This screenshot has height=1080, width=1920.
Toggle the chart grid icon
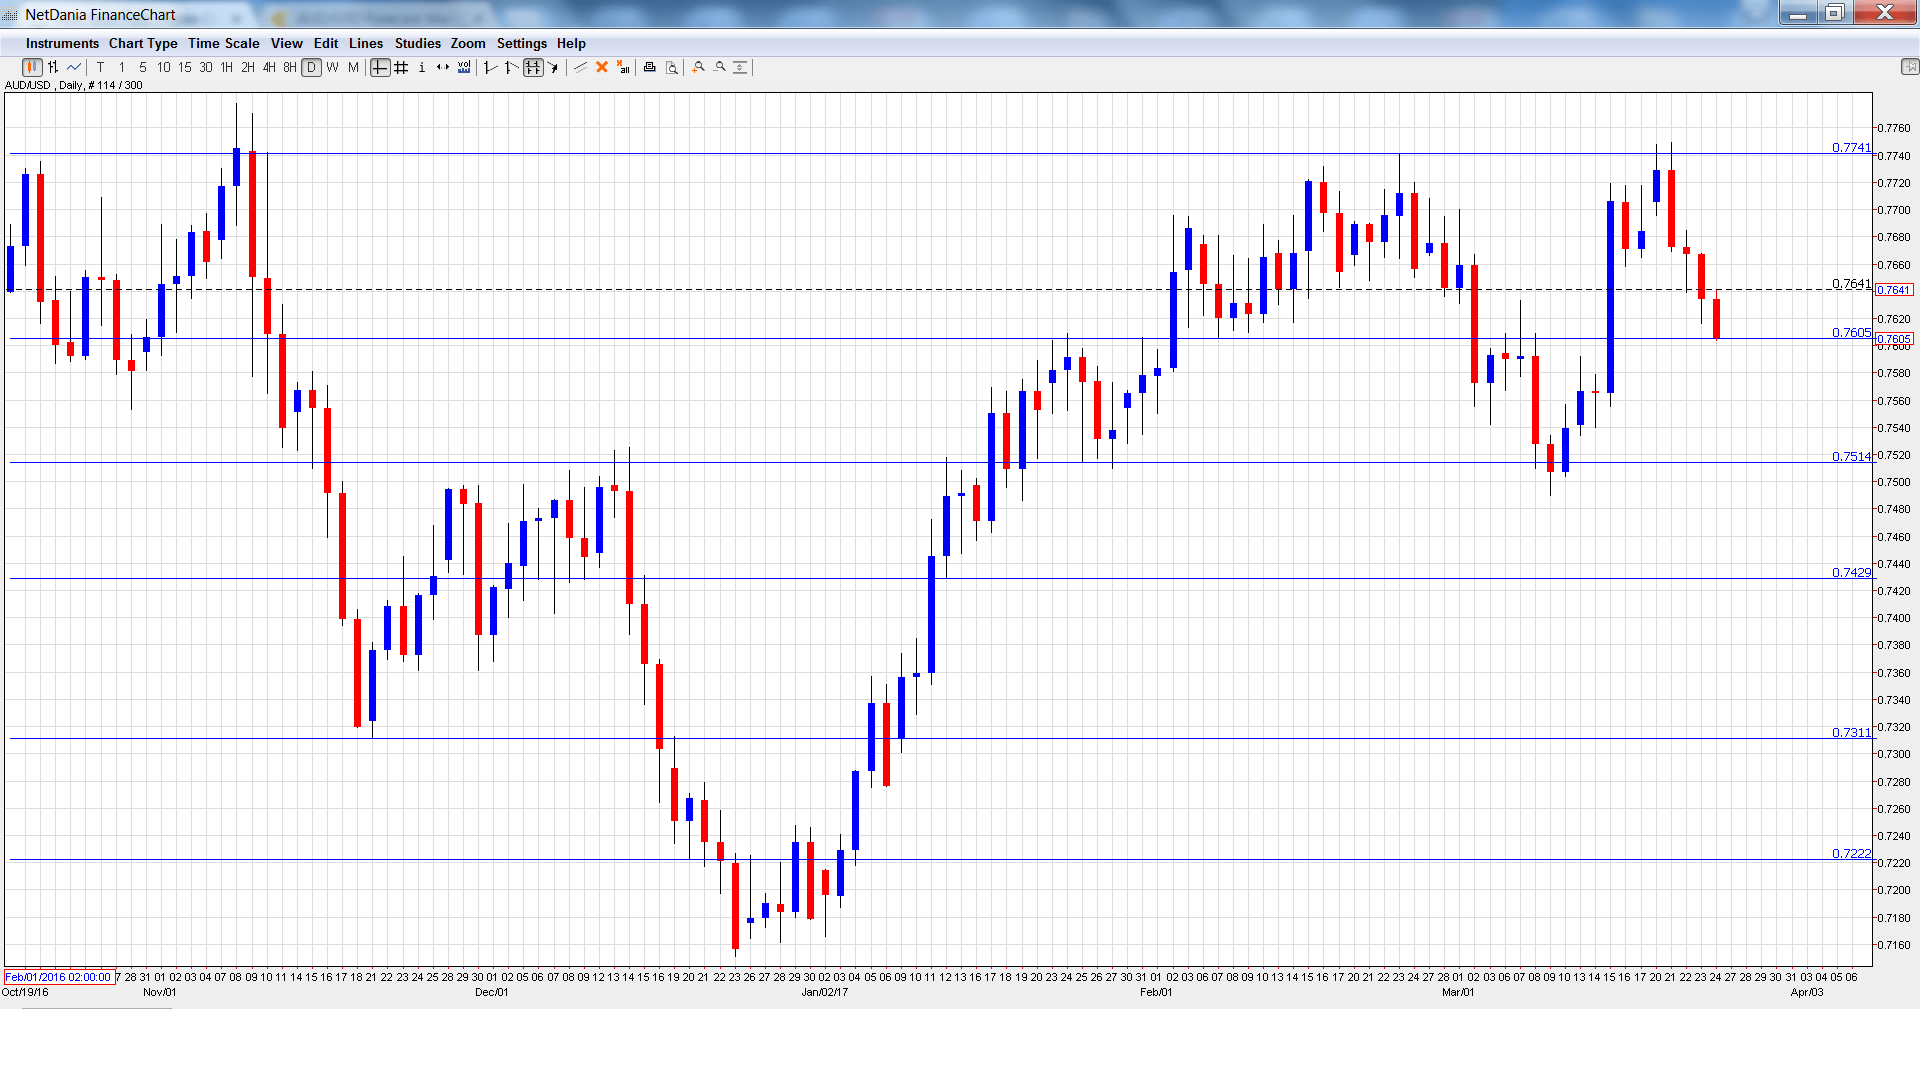[x=401, y=68]
